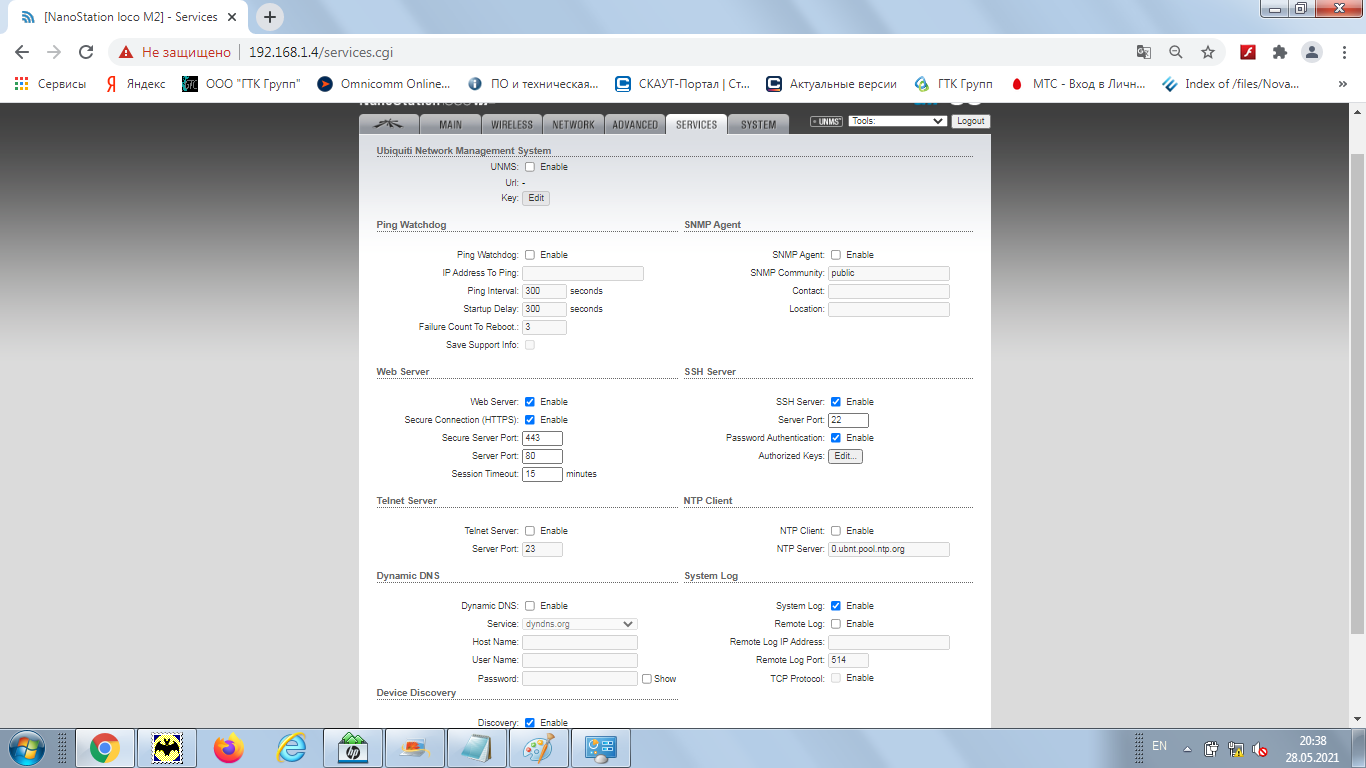
Task: Open the СКАУТ-Портал bookmark
Action: tap(683, 84)
